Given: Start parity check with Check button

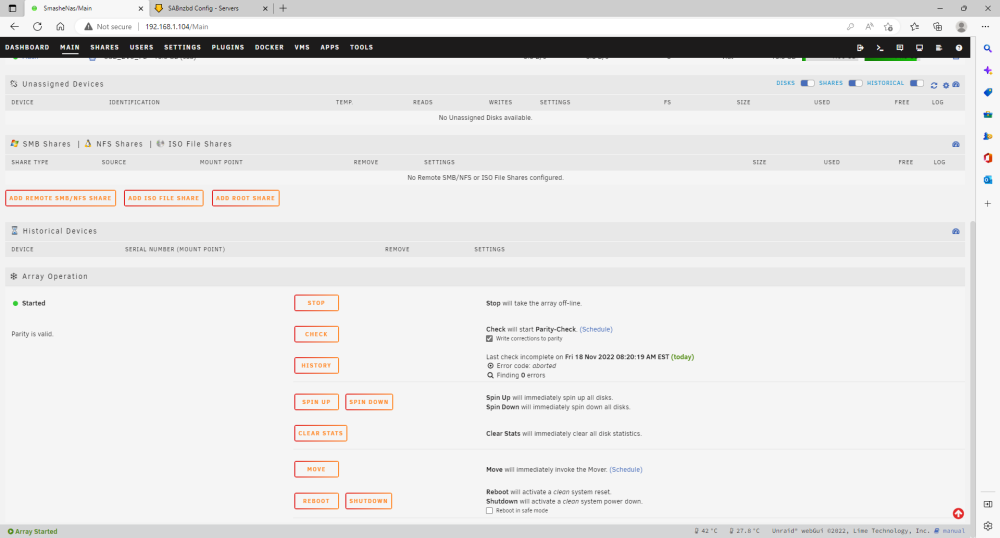Looking at the screenshot, I should coord(316,334).
